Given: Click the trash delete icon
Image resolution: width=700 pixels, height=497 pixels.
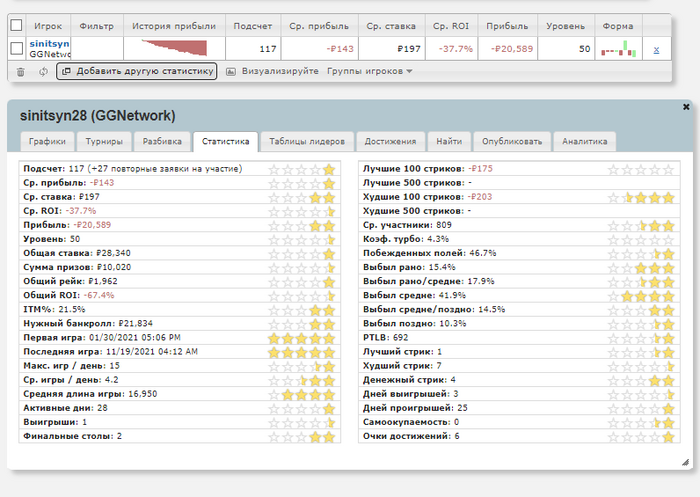Looking at the screenshot, I should pyautogui.click(x=21, y=71).
